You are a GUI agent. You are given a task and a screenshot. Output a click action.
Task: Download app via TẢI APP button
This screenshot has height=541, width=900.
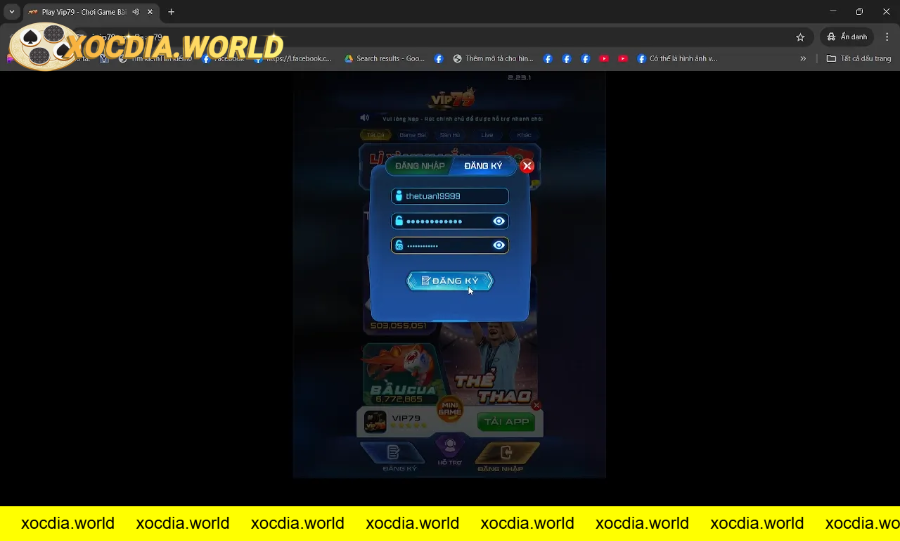(506, 422)
